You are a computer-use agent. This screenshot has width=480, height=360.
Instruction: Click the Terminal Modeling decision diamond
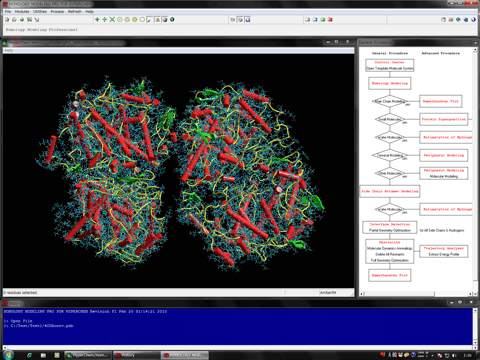tap(390, 155)
